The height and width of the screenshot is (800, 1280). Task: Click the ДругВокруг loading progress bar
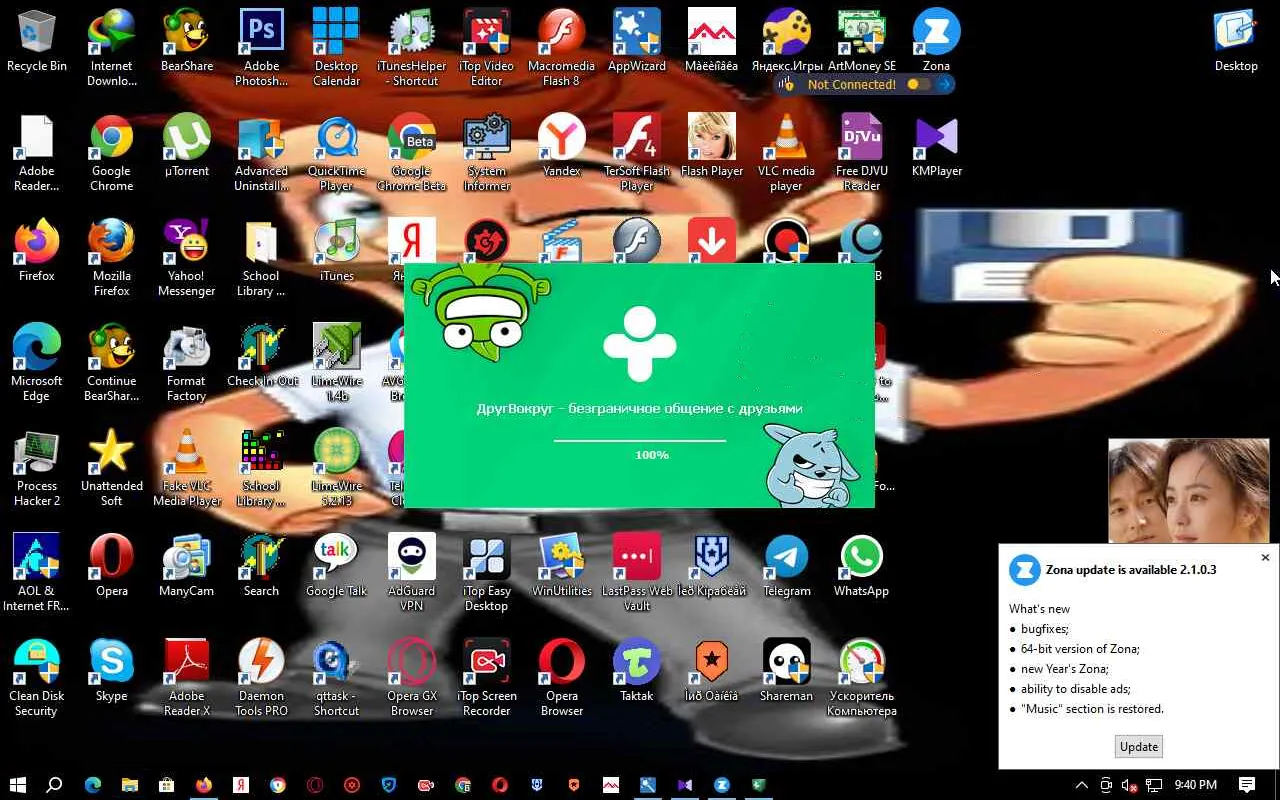click(x=640, y=440)
